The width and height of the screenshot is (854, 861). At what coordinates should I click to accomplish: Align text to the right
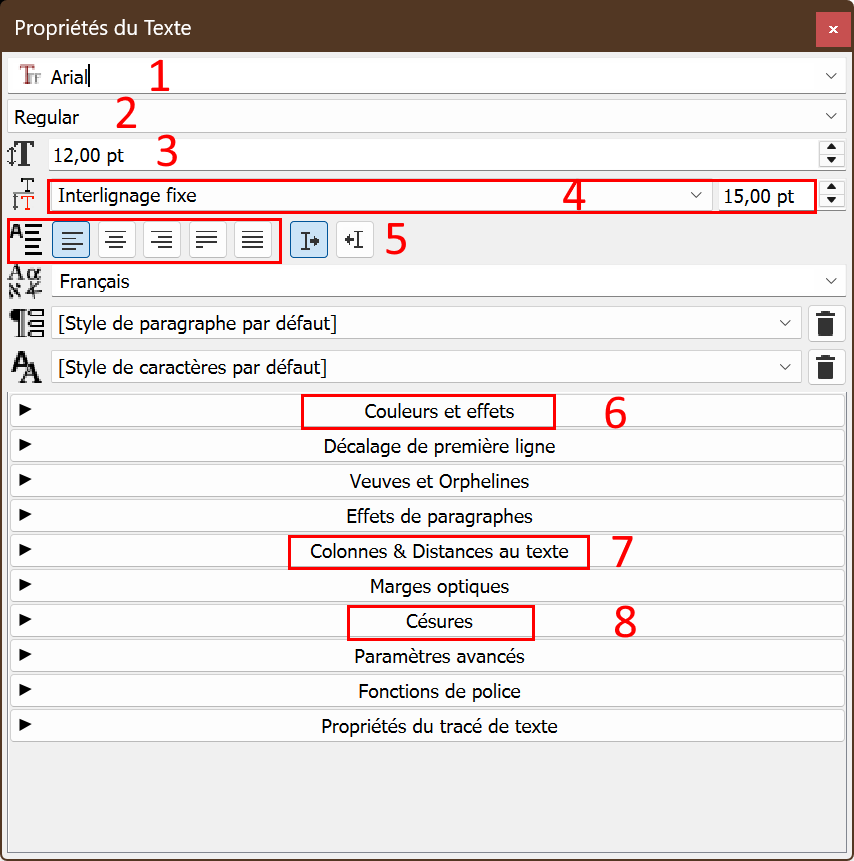pyautogui.click(x=162, y=240)
